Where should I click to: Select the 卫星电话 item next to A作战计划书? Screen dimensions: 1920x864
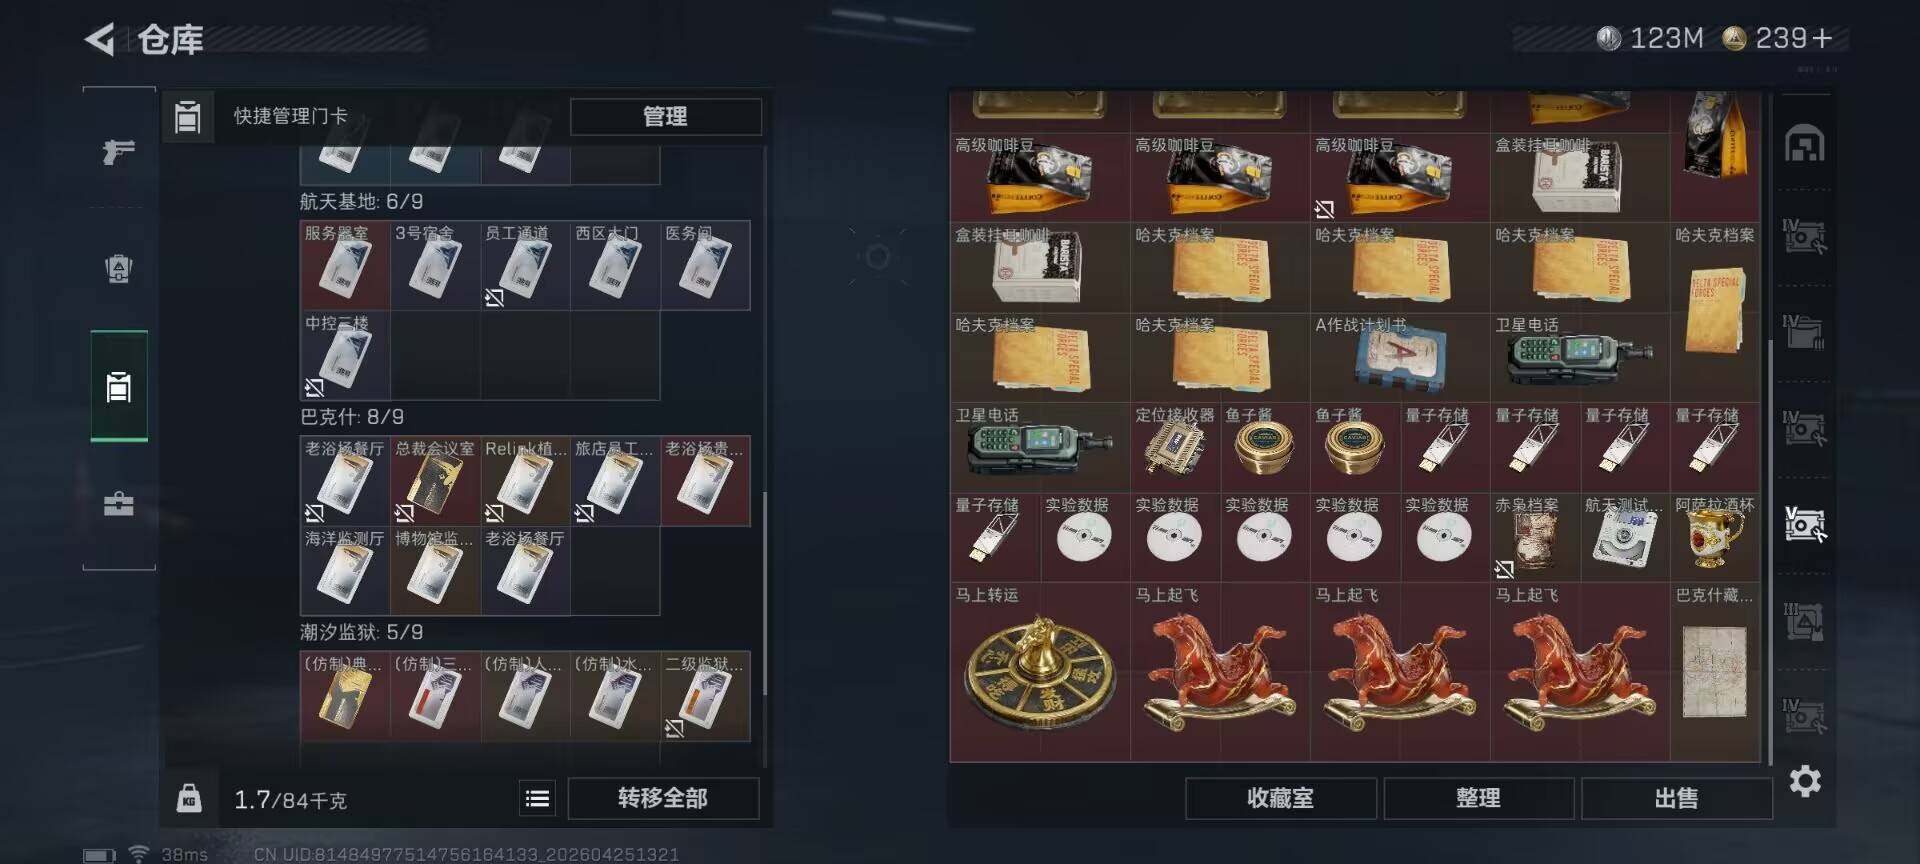1580,357
